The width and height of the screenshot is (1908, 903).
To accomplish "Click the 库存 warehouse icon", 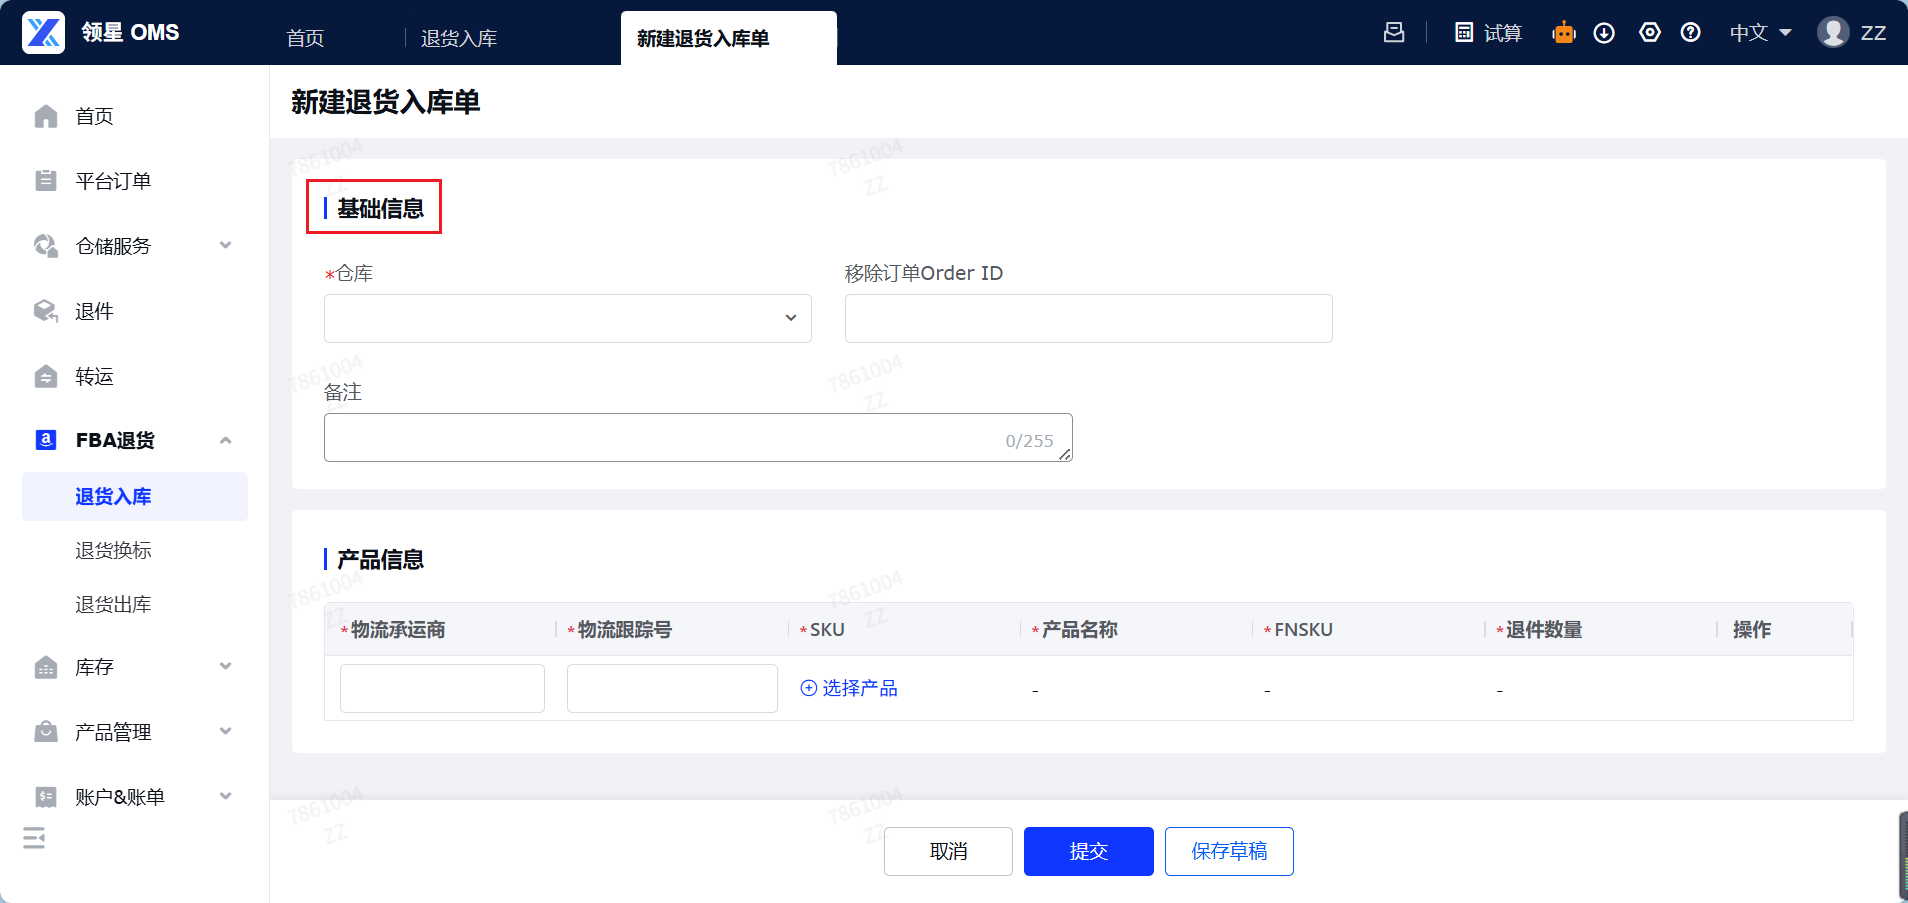I will 46,667.
